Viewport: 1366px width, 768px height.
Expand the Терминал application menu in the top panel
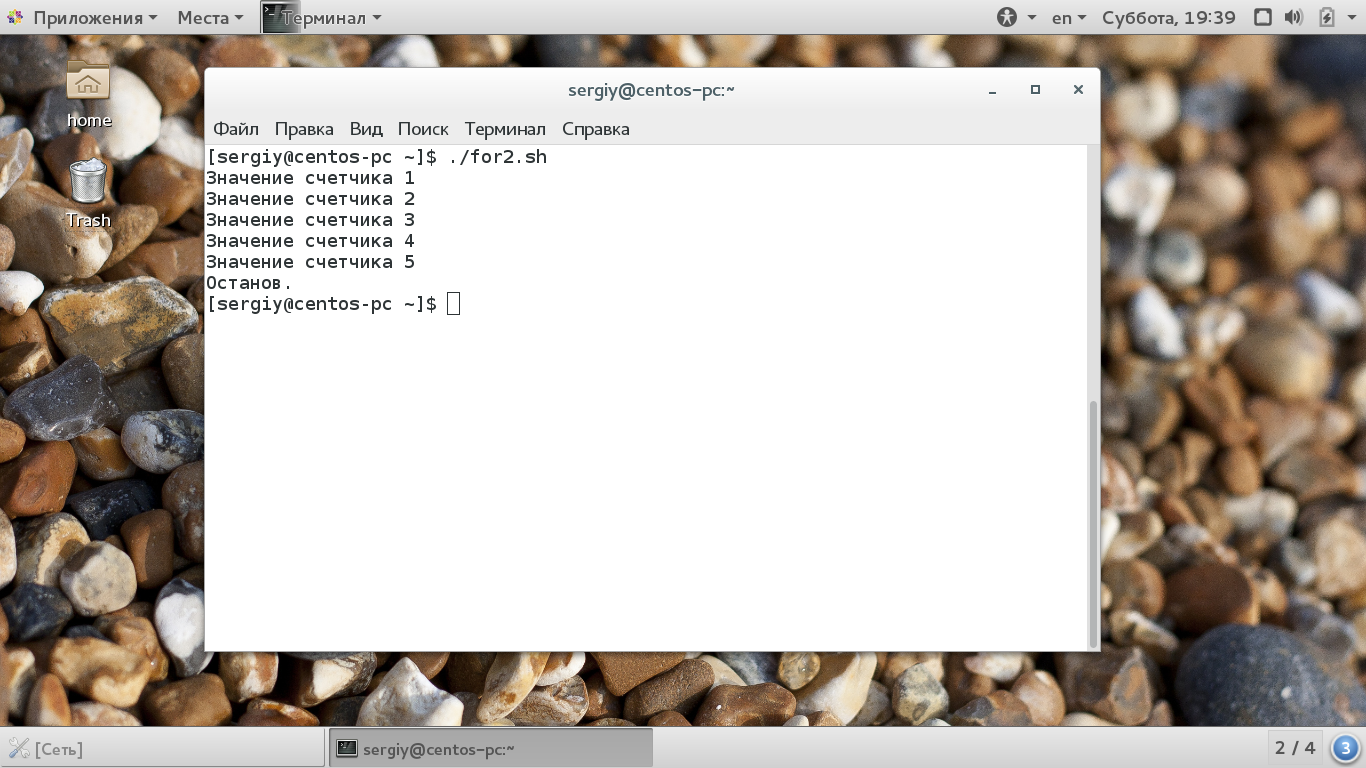coord(331,17)
